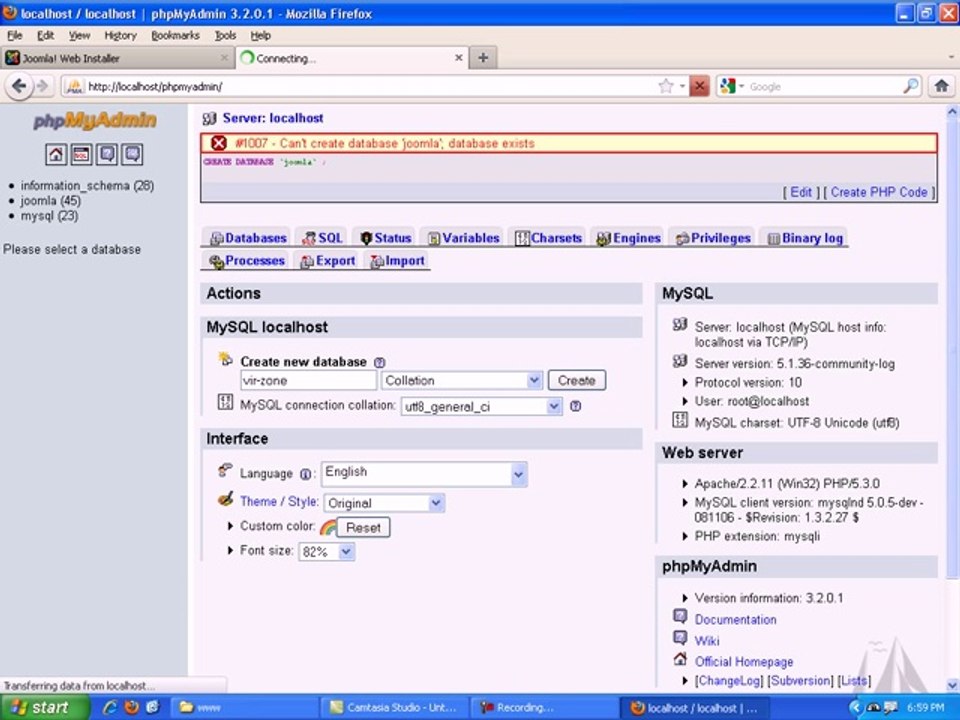Open the SQL tab
Viewport: 960px width, 720px height.
coord(323,238)
